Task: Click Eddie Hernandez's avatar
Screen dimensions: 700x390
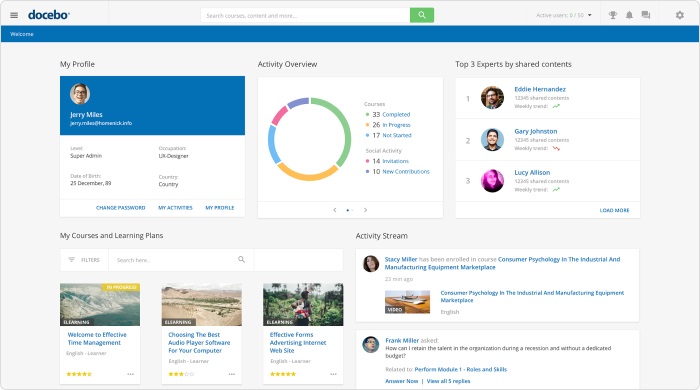Action: pyautogui.click(x=492, y=97)
